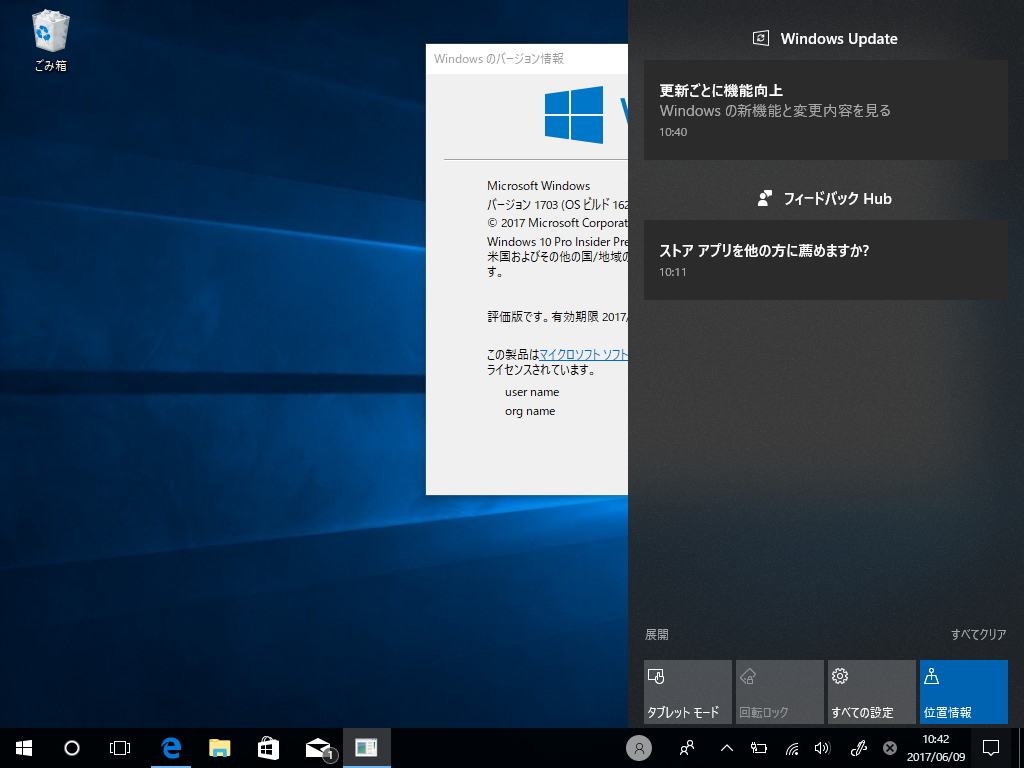This screenshot has width=1024, height=768.
Task: Expand hidden tray icons with the chevron
Action: coord(725,747)
